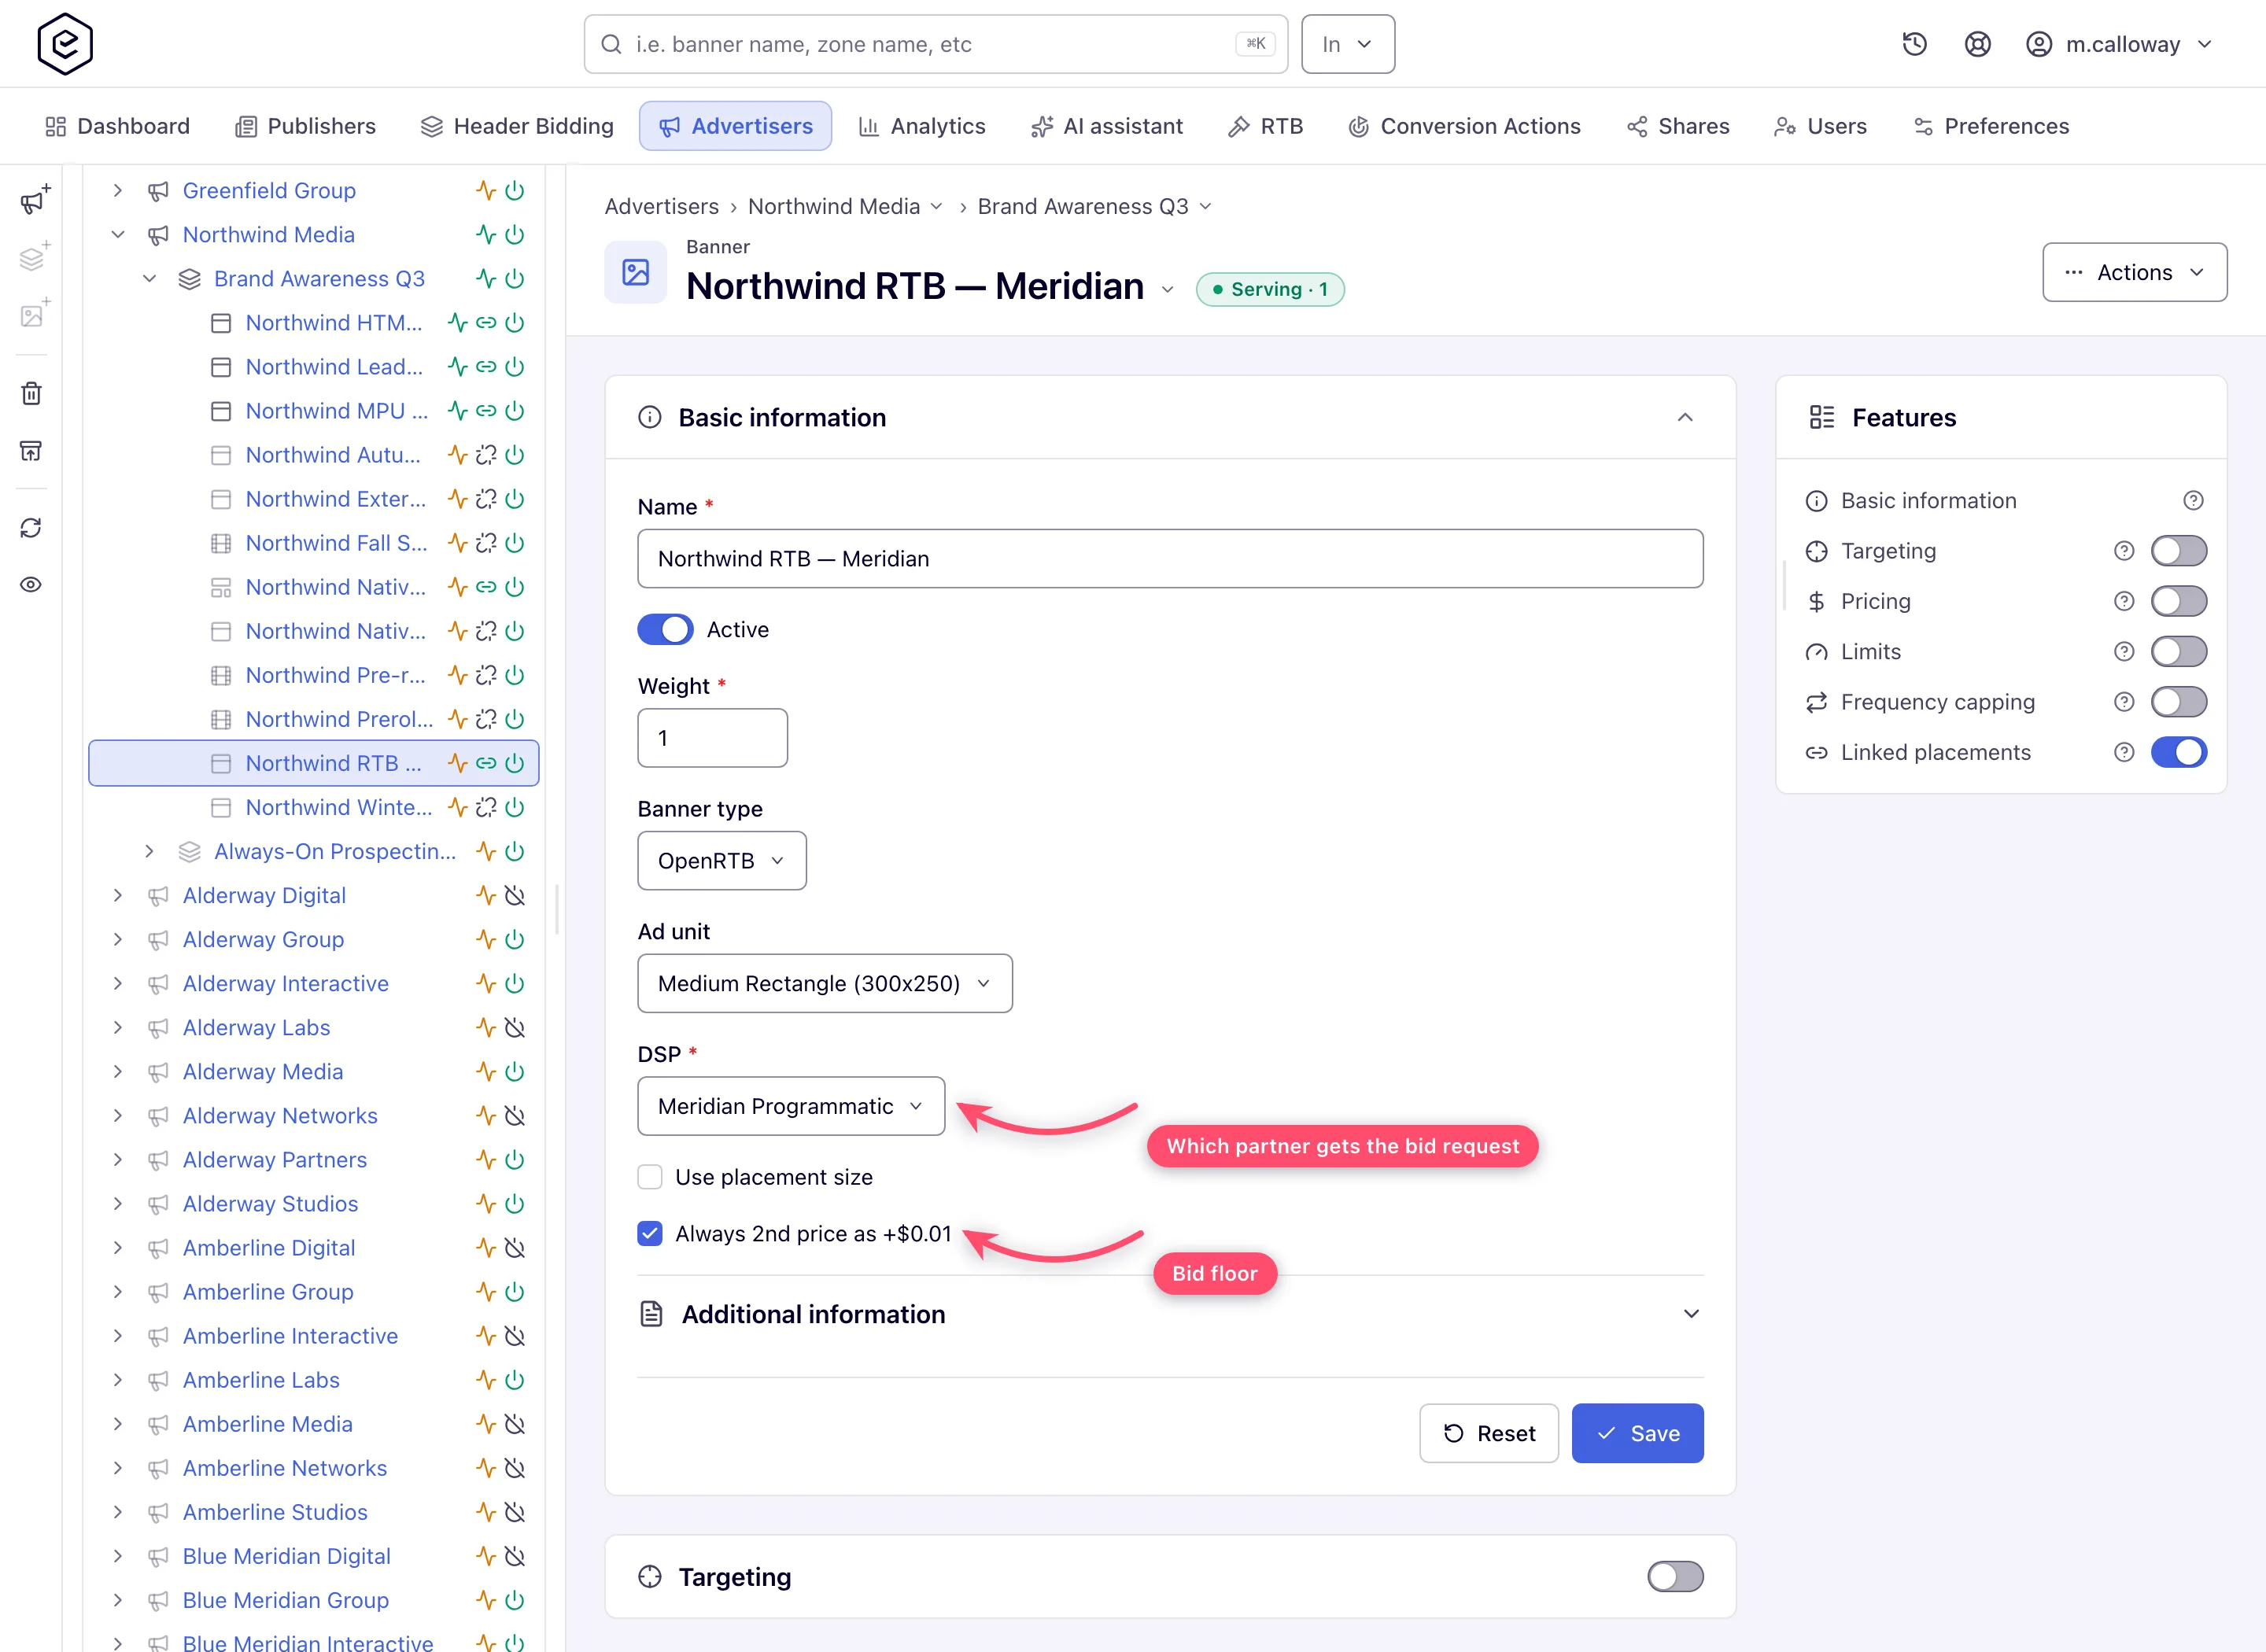Switch to the Header Bidding tab
2266x1652 pixels.
pos(517,126)
